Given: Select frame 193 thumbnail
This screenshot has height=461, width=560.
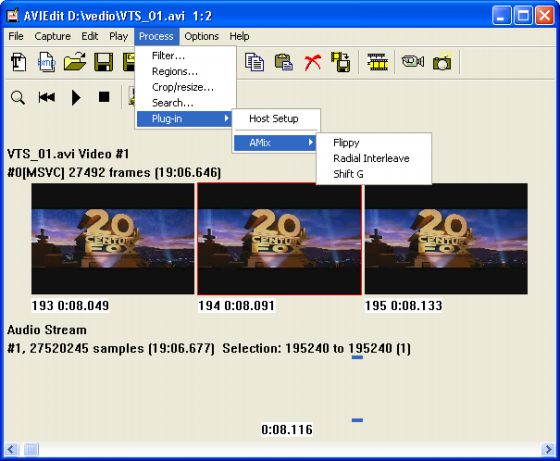Looking at the screenshot, I should point(112,239).
